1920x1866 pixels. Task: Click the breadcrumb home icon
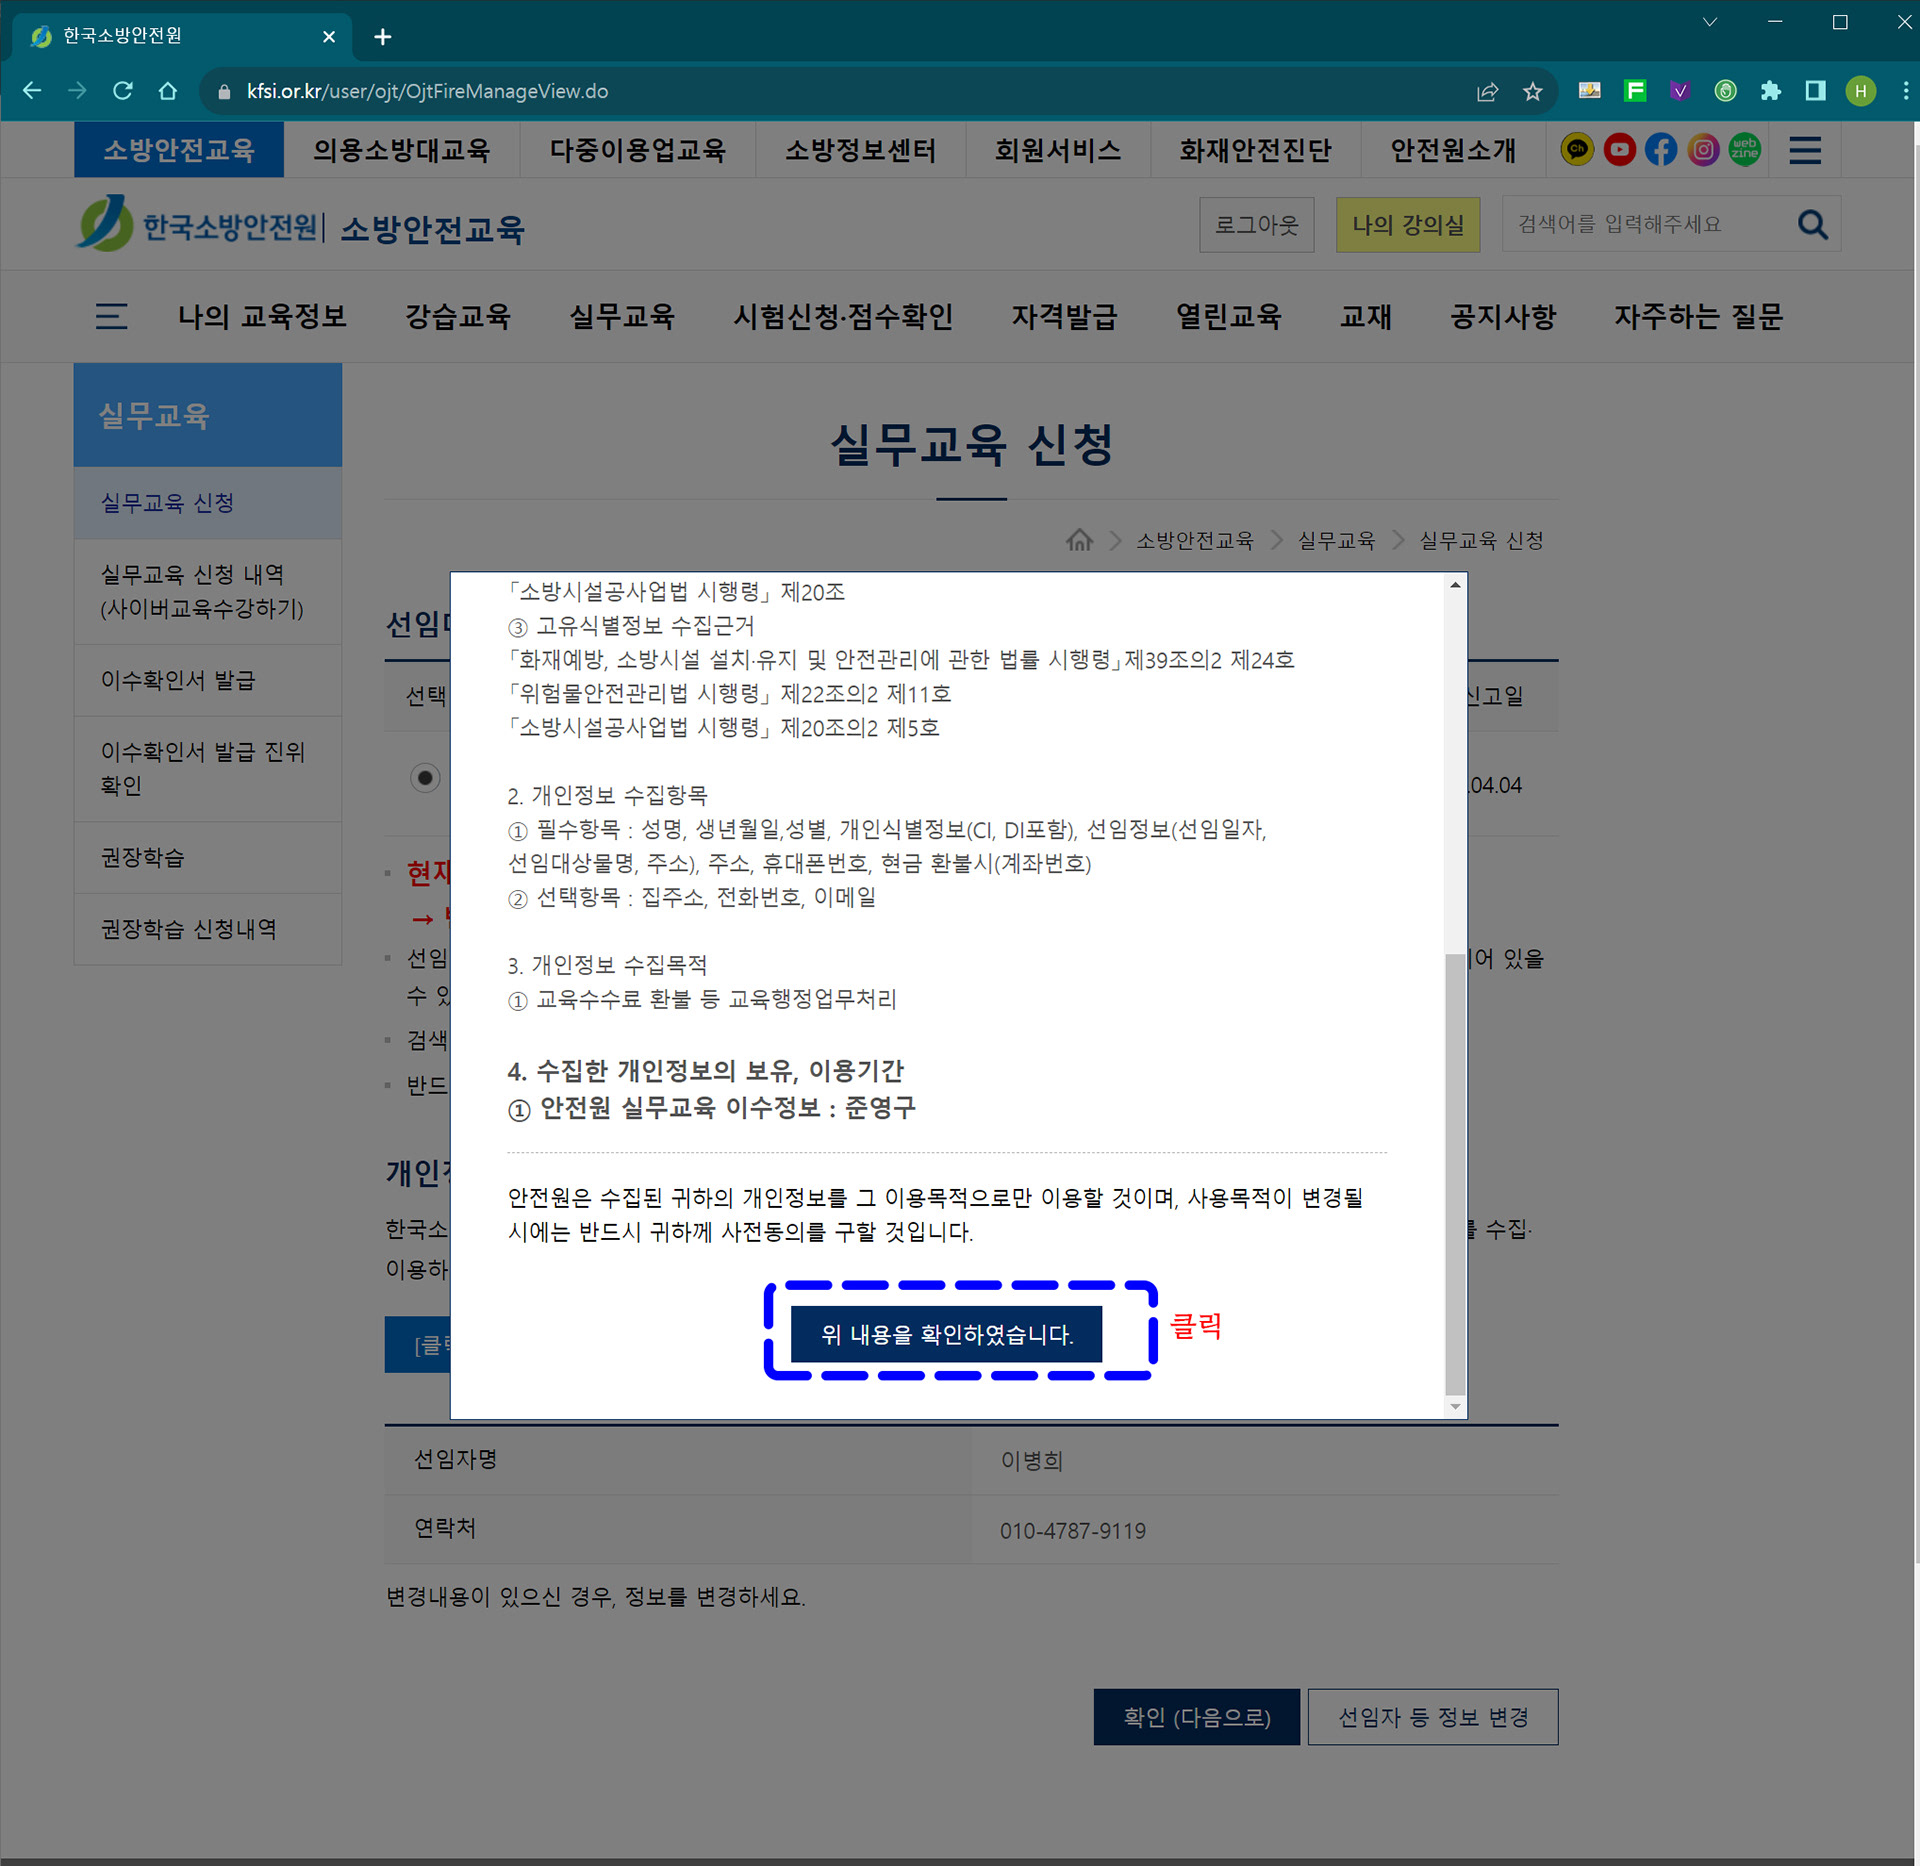[x=1079, y=540]
